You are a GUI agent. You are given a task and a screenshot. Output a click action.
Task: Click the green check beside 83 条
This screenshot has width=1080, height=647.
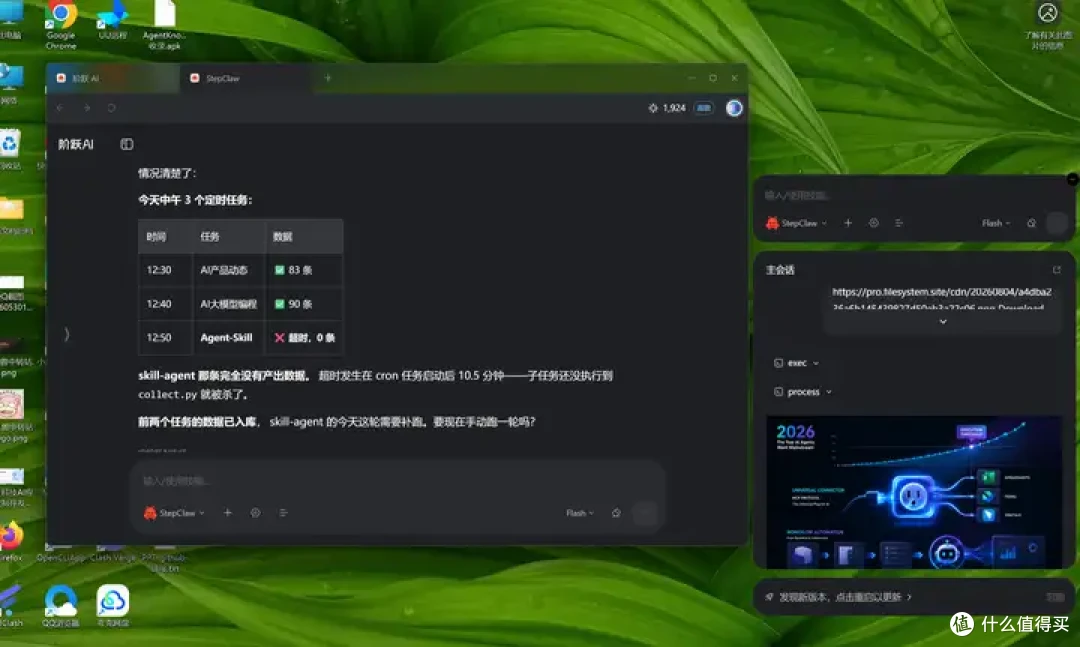(x=280, y=270)
